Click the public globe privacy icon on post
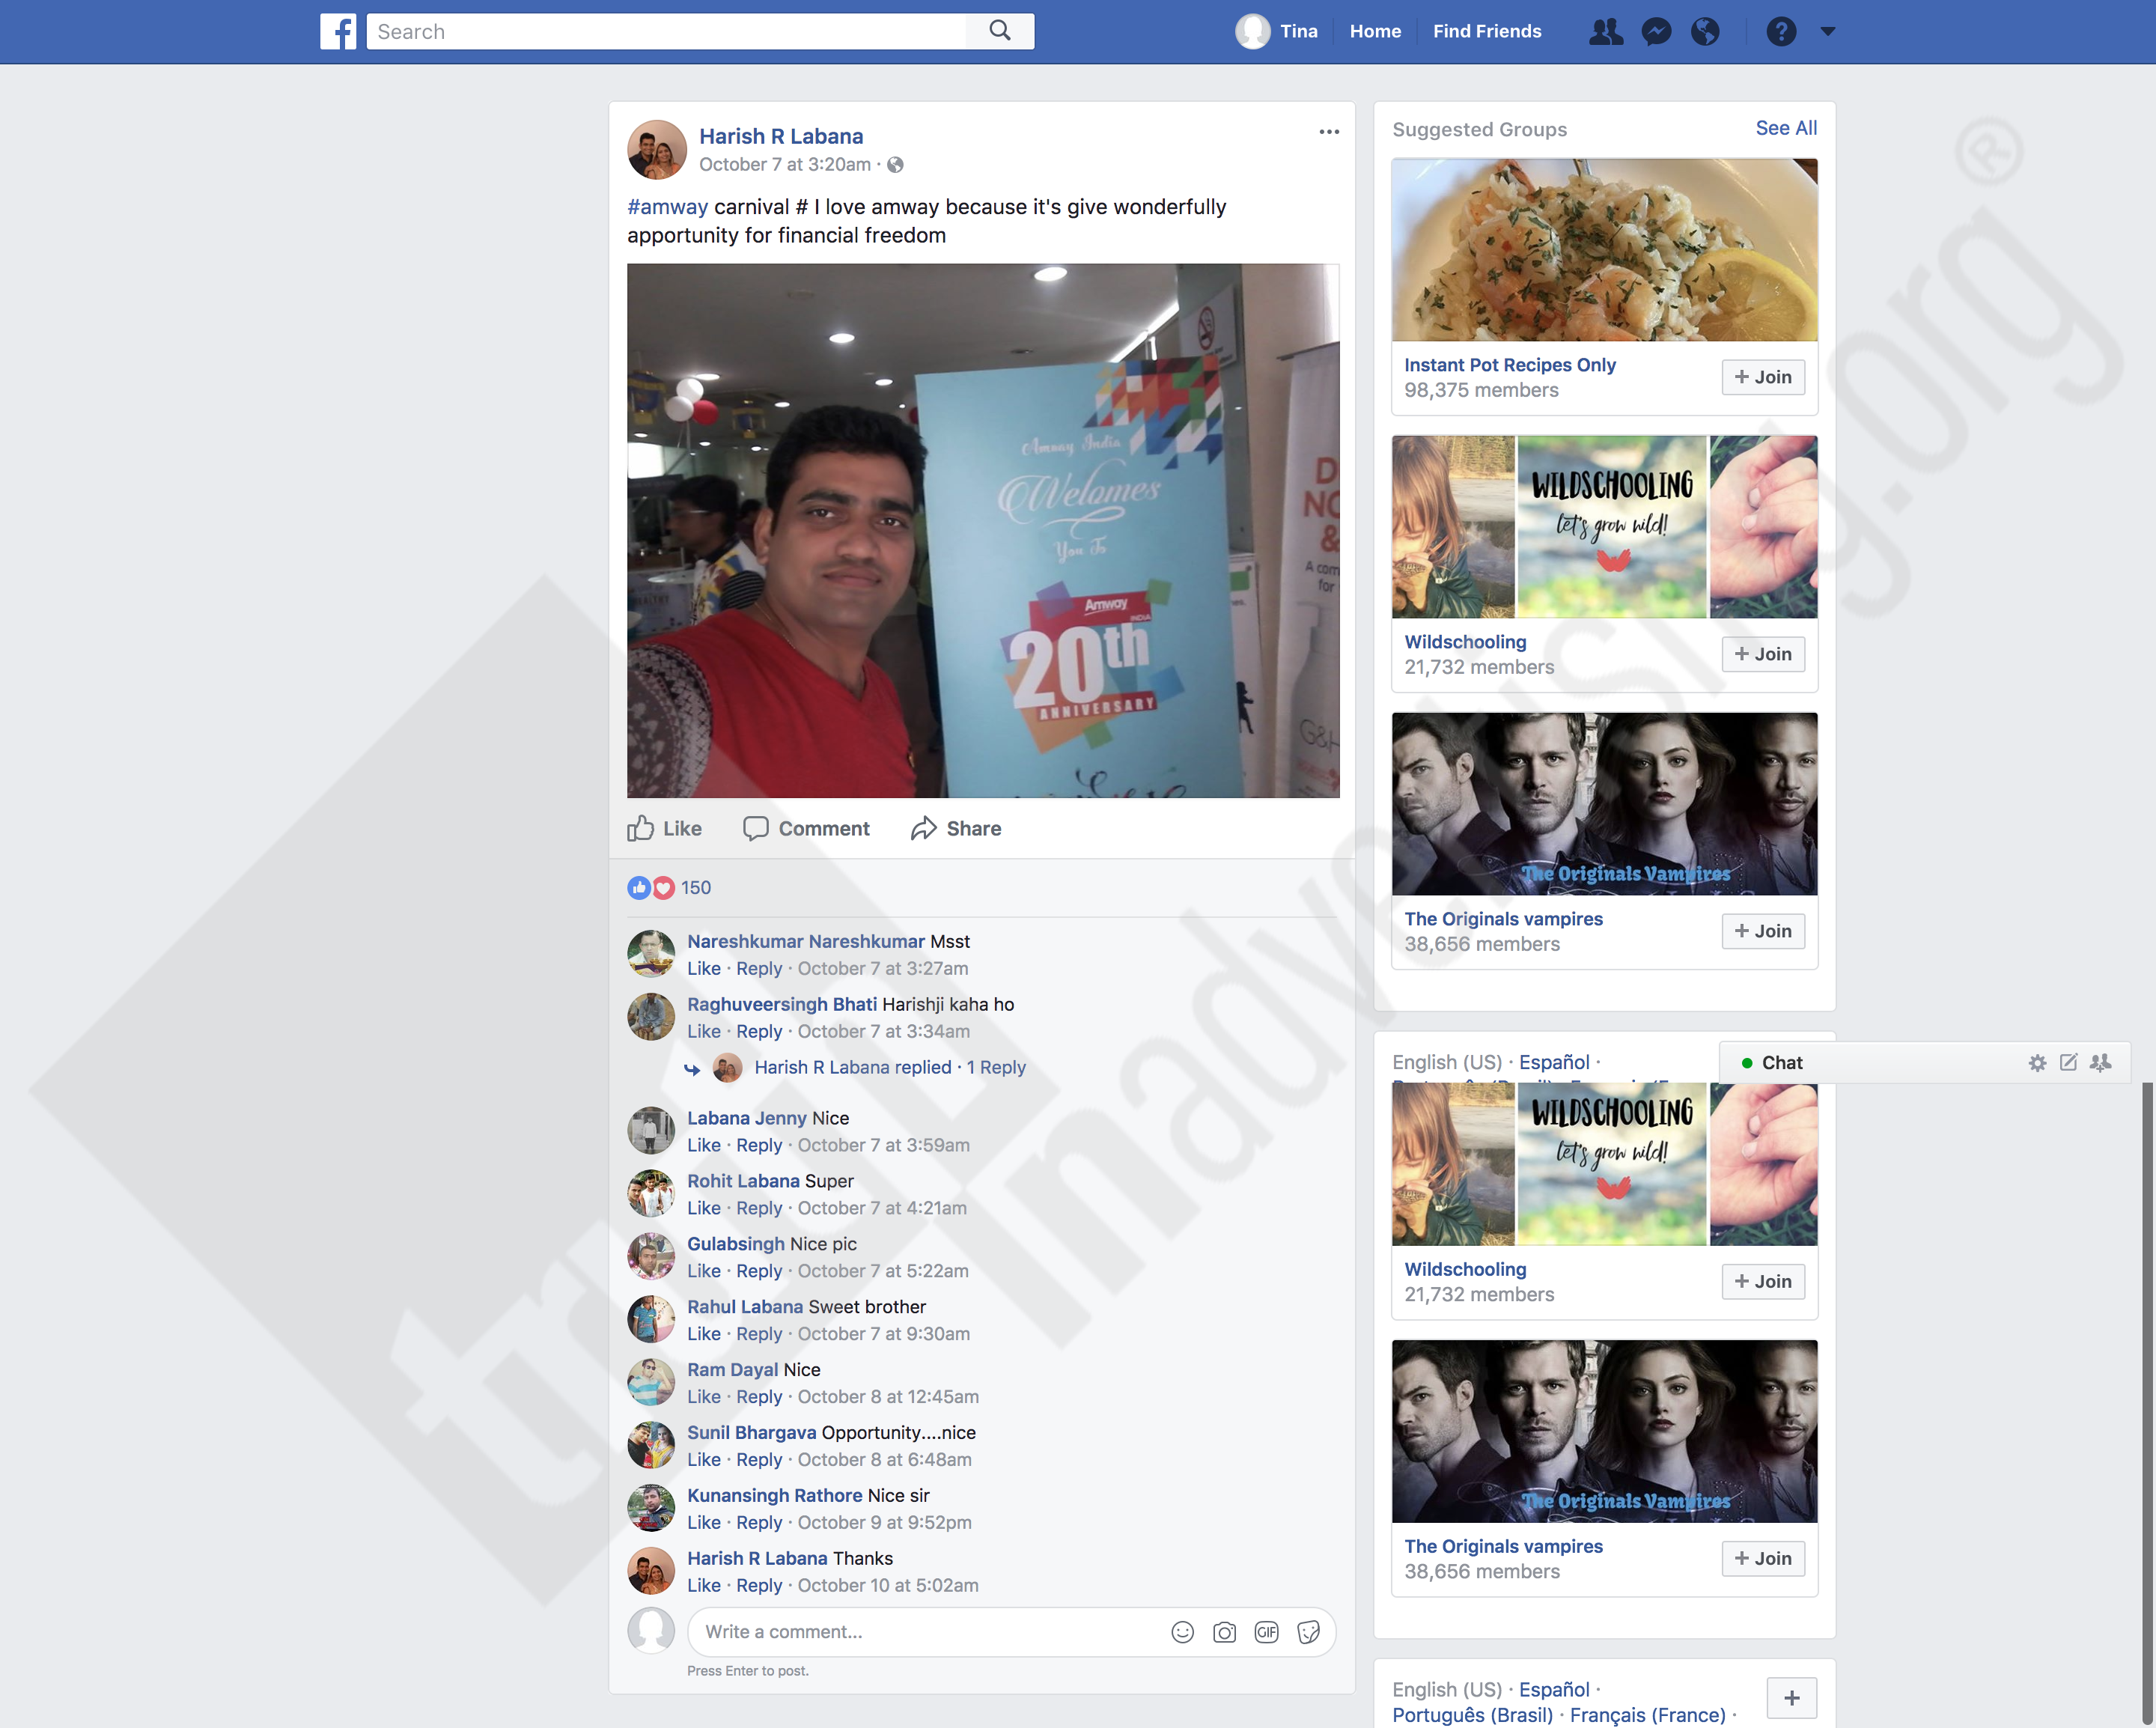Screen dimensions: 2156x1728 click(895, 164)
